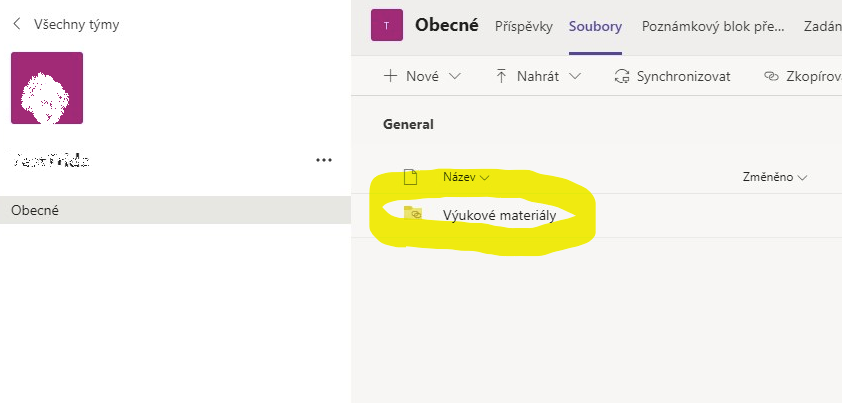The width and height of the screenshot is (842, 403).
Task: Open the team avatar picture
Action: click(47, 88)
